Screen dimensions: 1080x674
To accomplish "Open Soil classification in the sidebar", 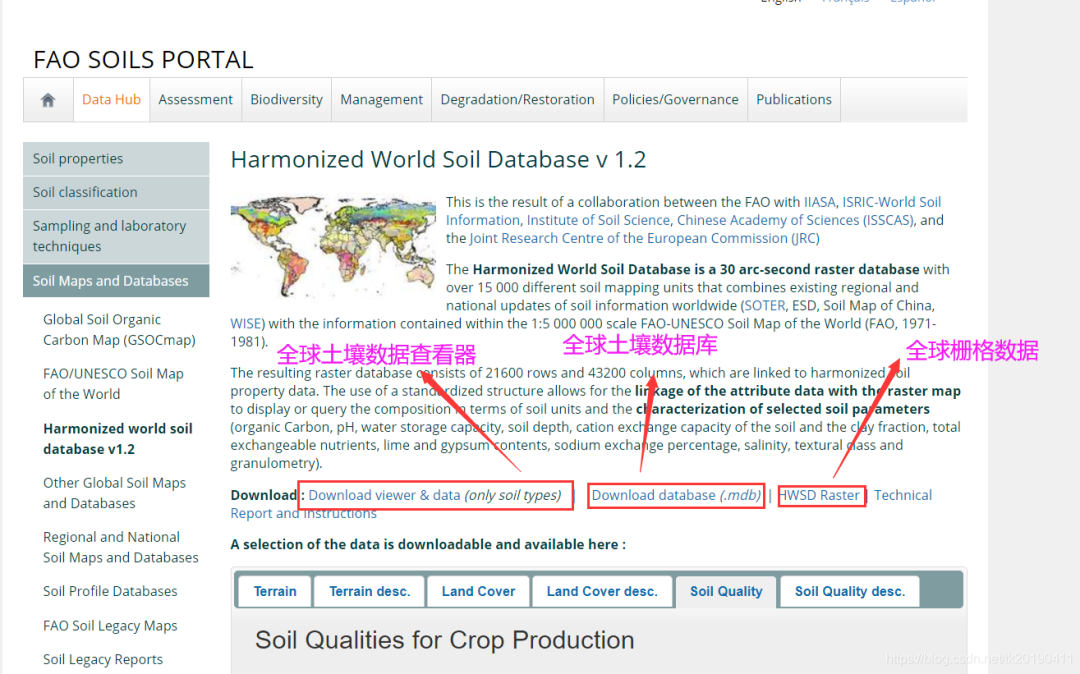I will (x=84, y=192).
